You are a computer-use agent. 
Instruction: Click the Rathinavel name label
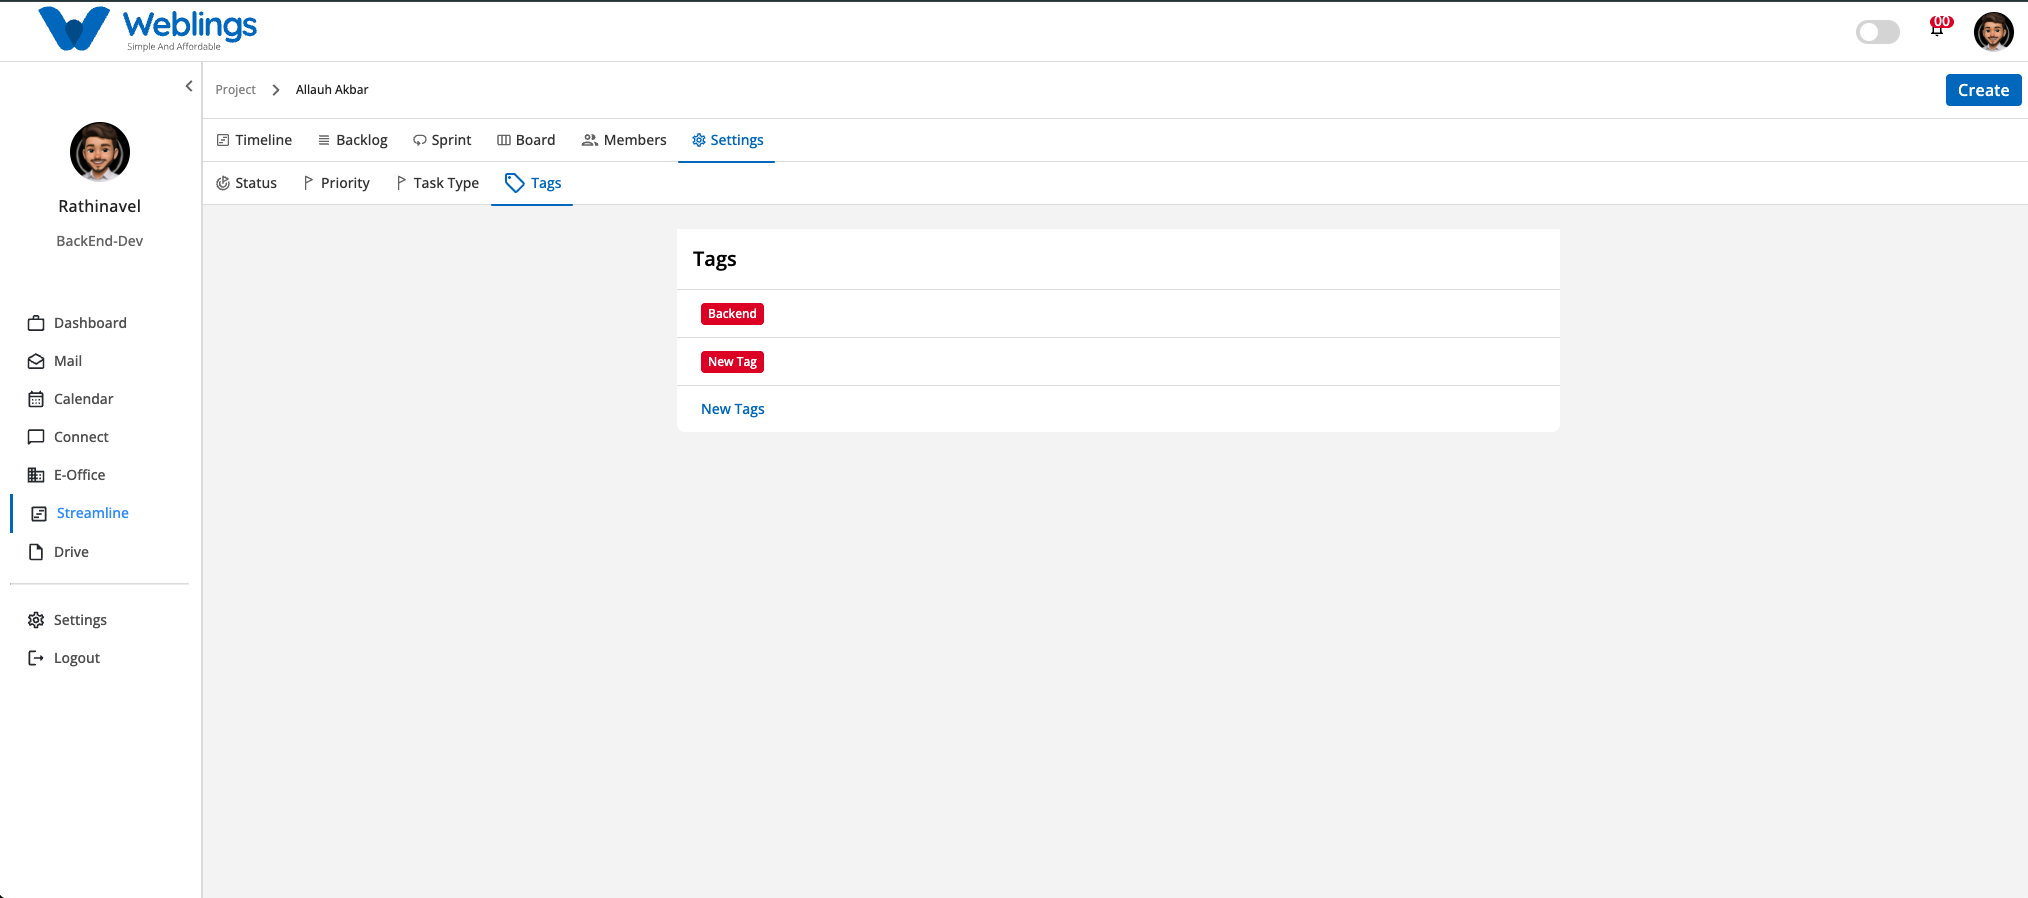(100, 206)
